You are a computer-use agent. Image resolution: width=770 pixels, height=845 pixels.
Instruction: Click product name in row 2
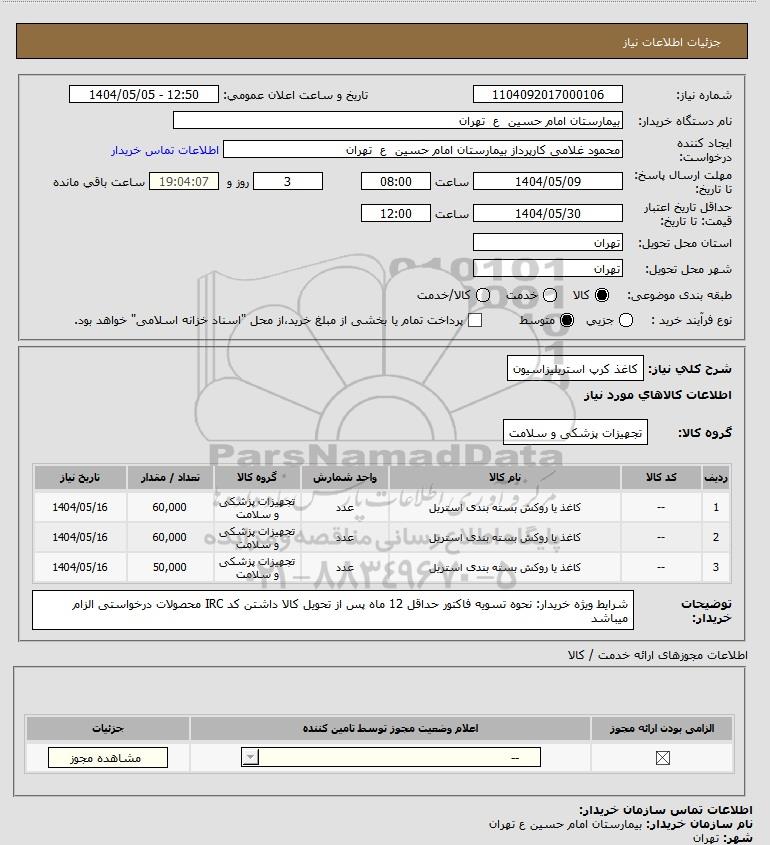point(505,537)
